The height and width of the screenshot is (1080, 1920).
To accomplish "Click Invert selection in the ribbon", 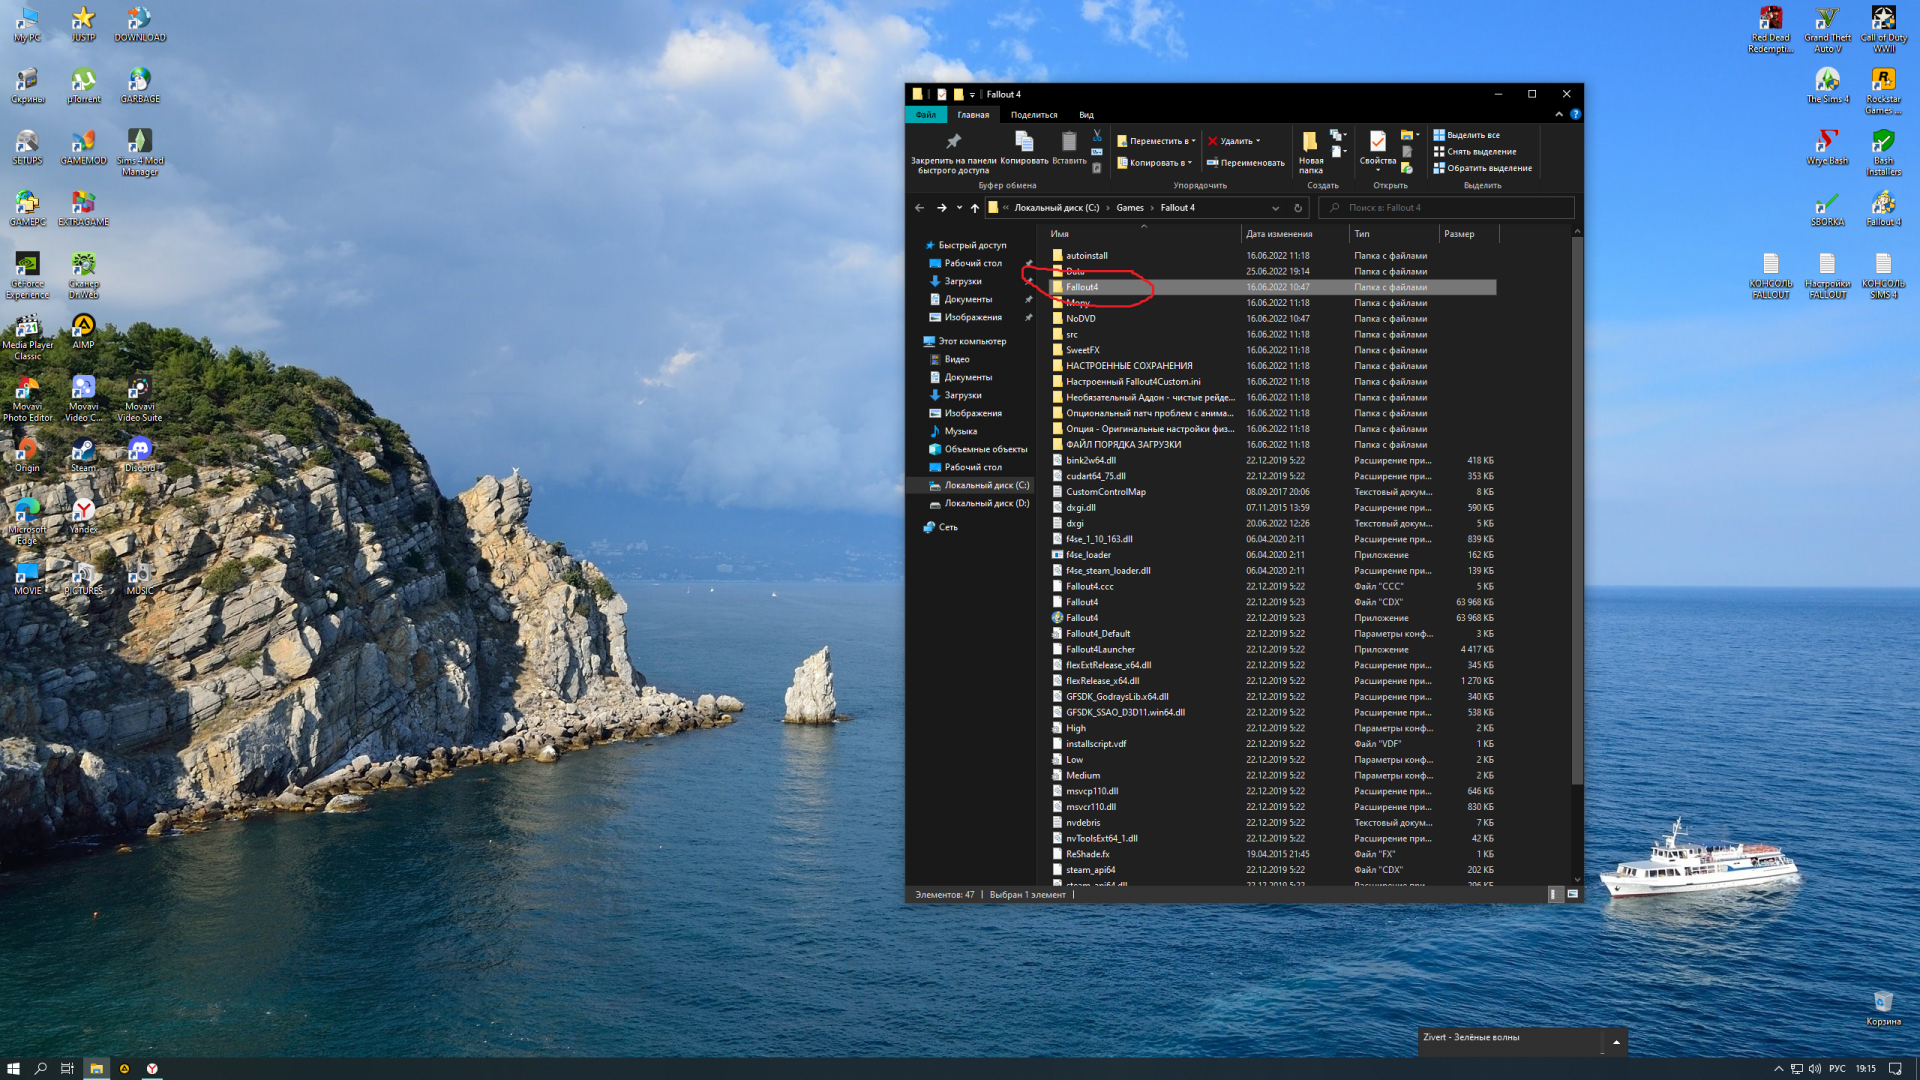I will [x=1483, y=168].
